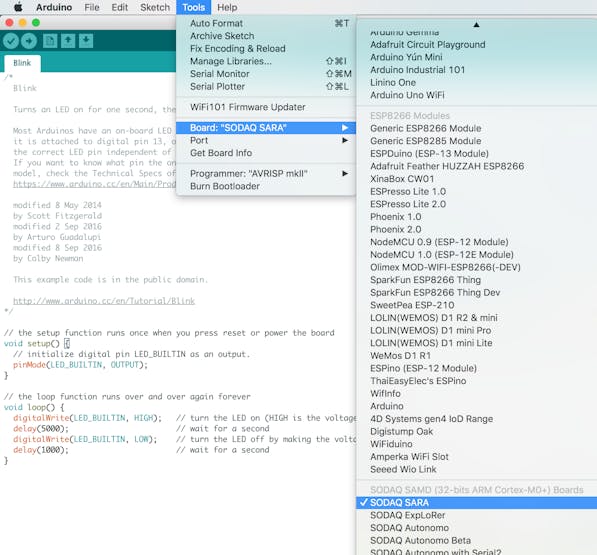This screenshot has width=597, height=555.
Task: Select Phoenix 1.0 board
Action: [477, 217]
